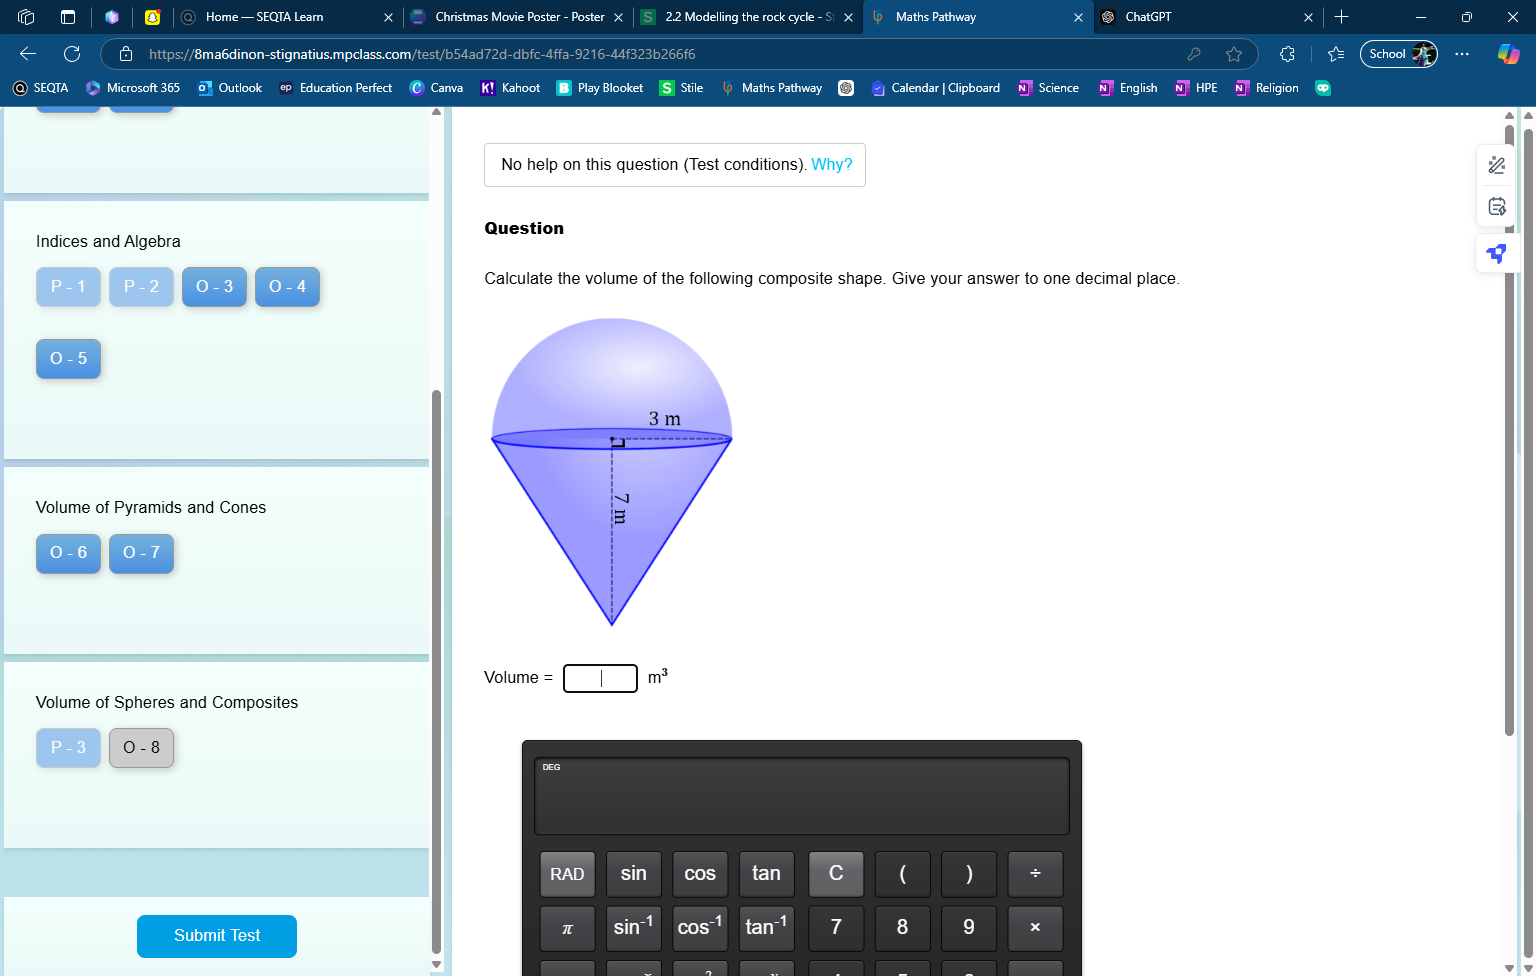This screenshot has width=1536, height=976.
Task: Click the site info padlock icon
Action: click(x=126, y=54)
